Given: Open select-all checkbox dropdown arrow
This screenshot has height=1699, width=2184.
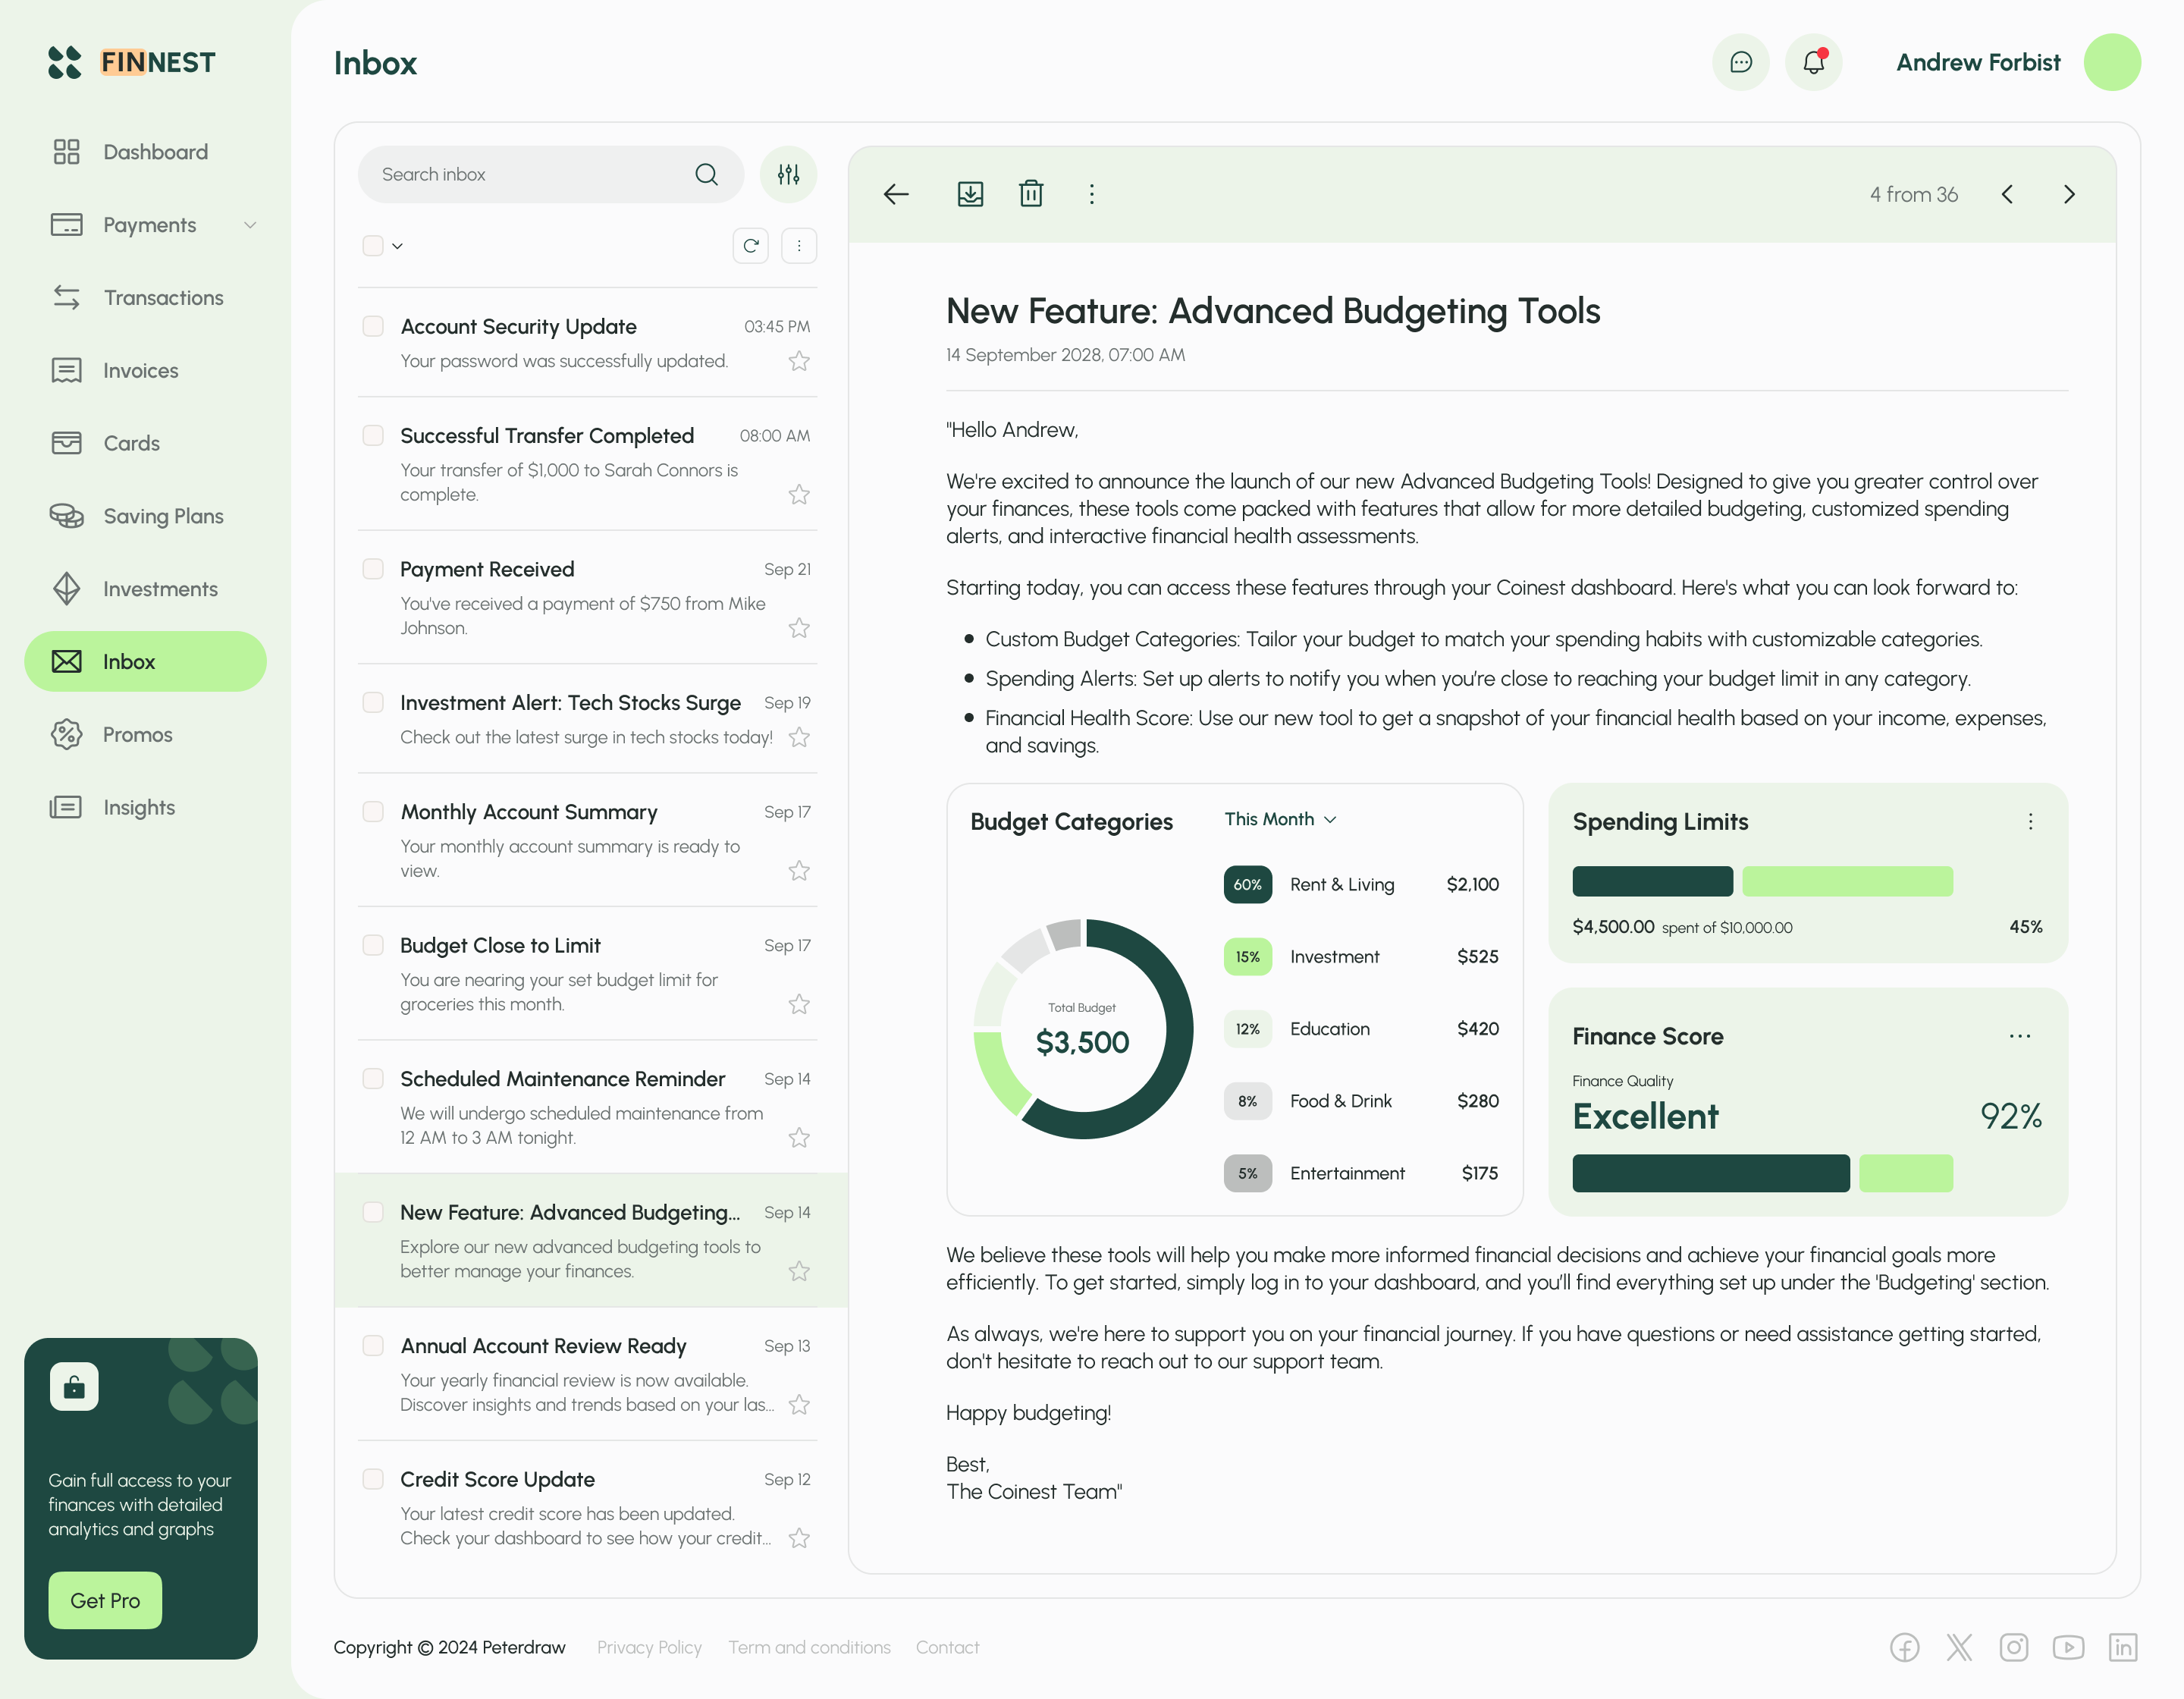Looking at the screenshot, I should [x=398, y=246].
